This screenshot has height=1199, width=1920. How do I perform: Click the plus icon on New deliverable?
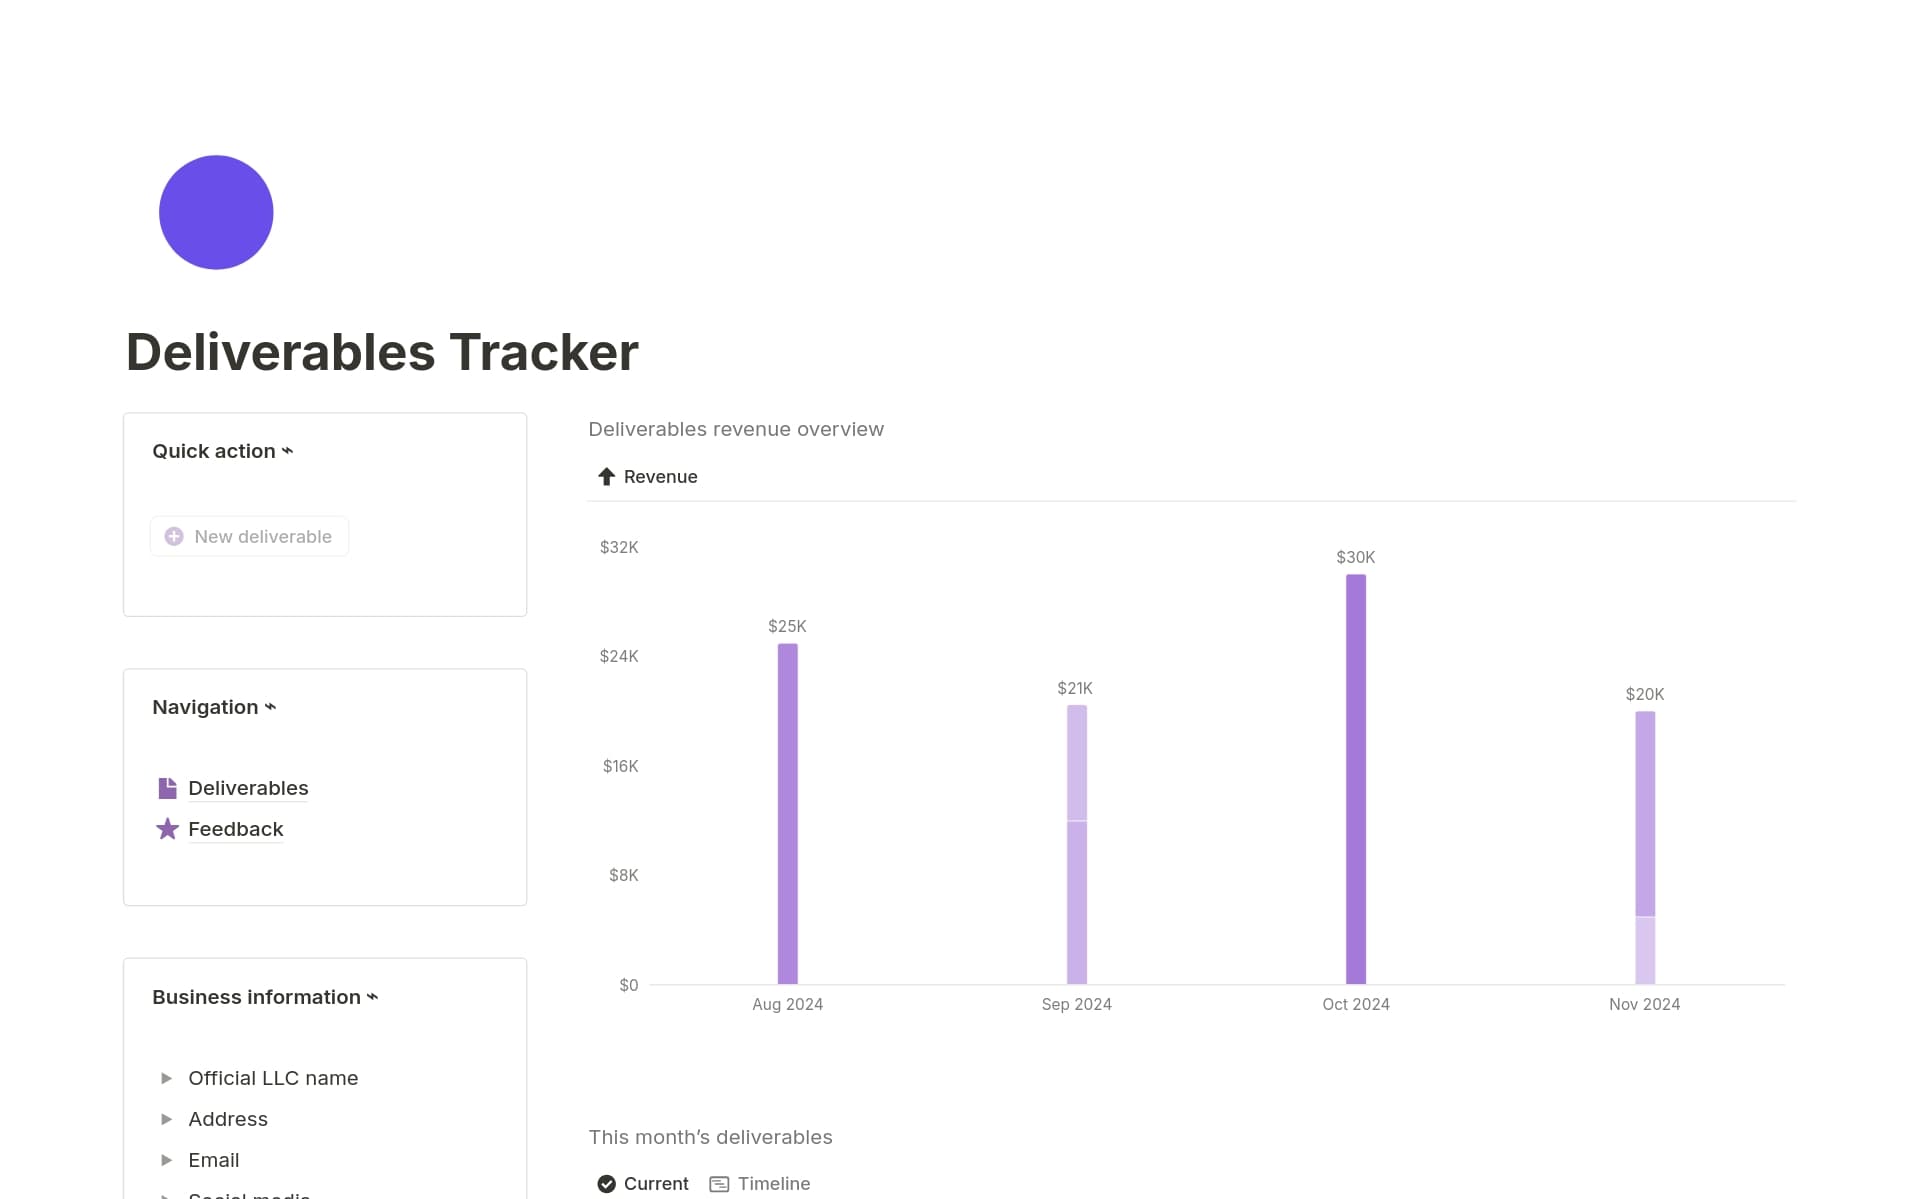point(173,536)
